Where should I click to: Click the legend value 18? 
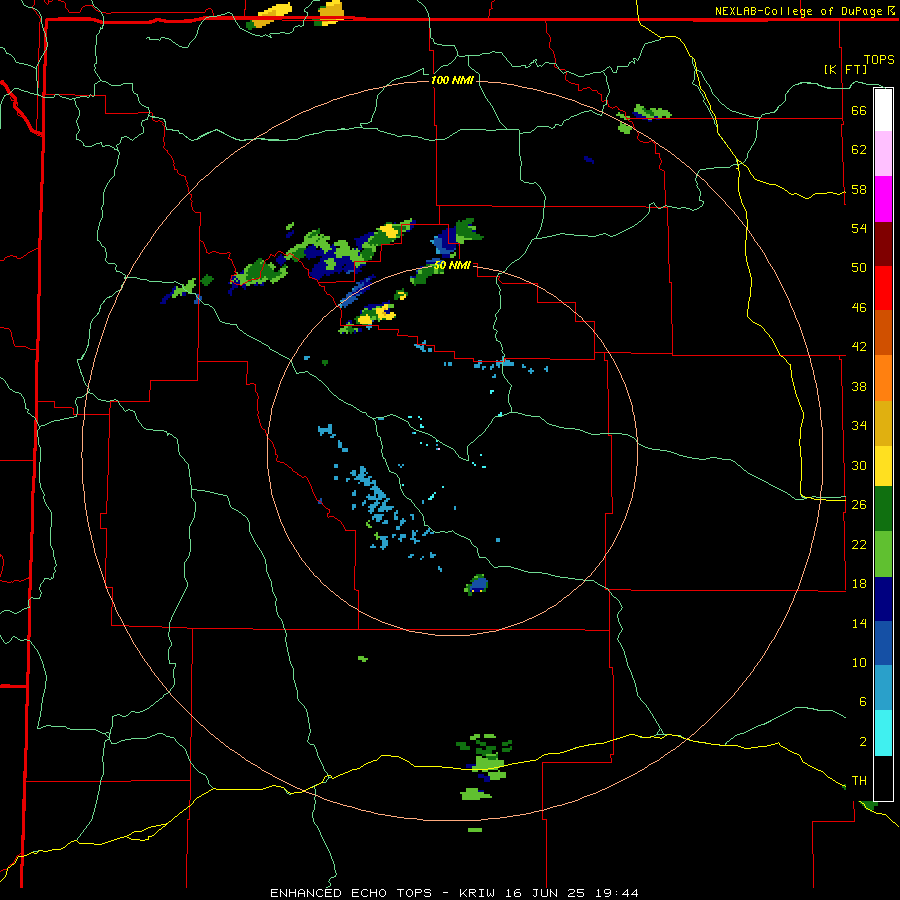tap(859, 583)
